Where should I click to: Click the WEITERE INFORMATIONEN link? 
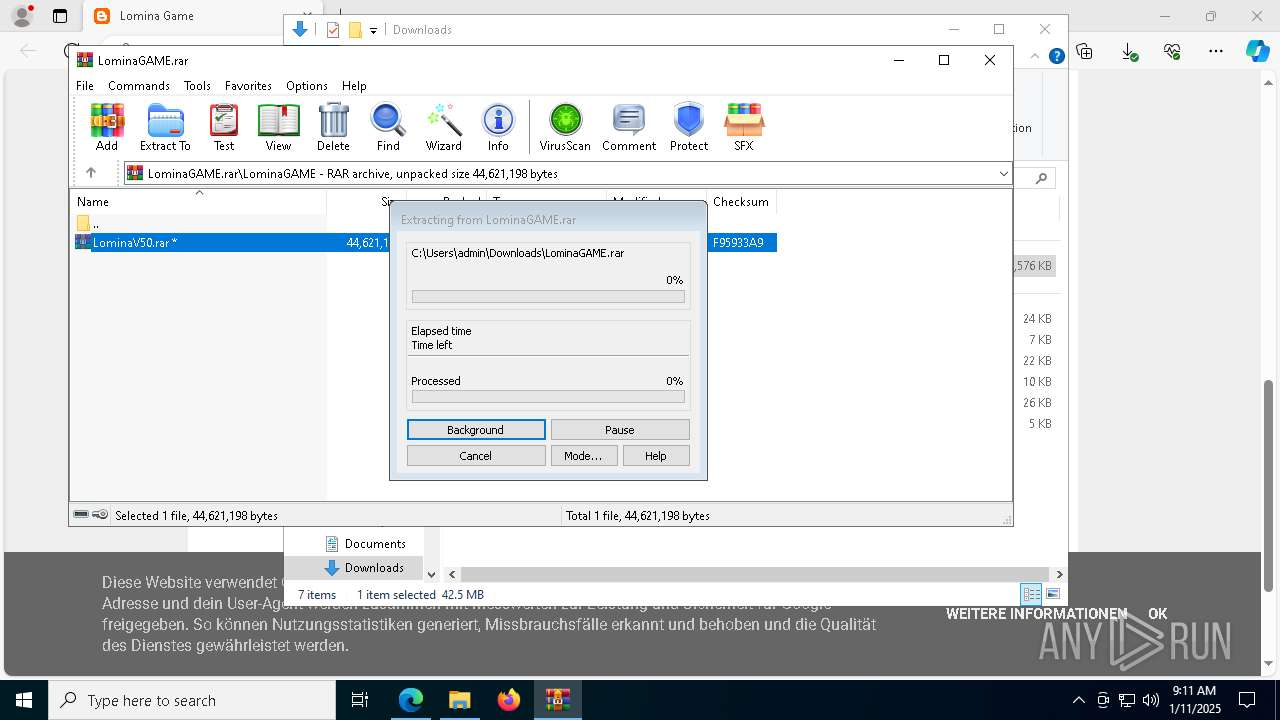[1036, 614]
